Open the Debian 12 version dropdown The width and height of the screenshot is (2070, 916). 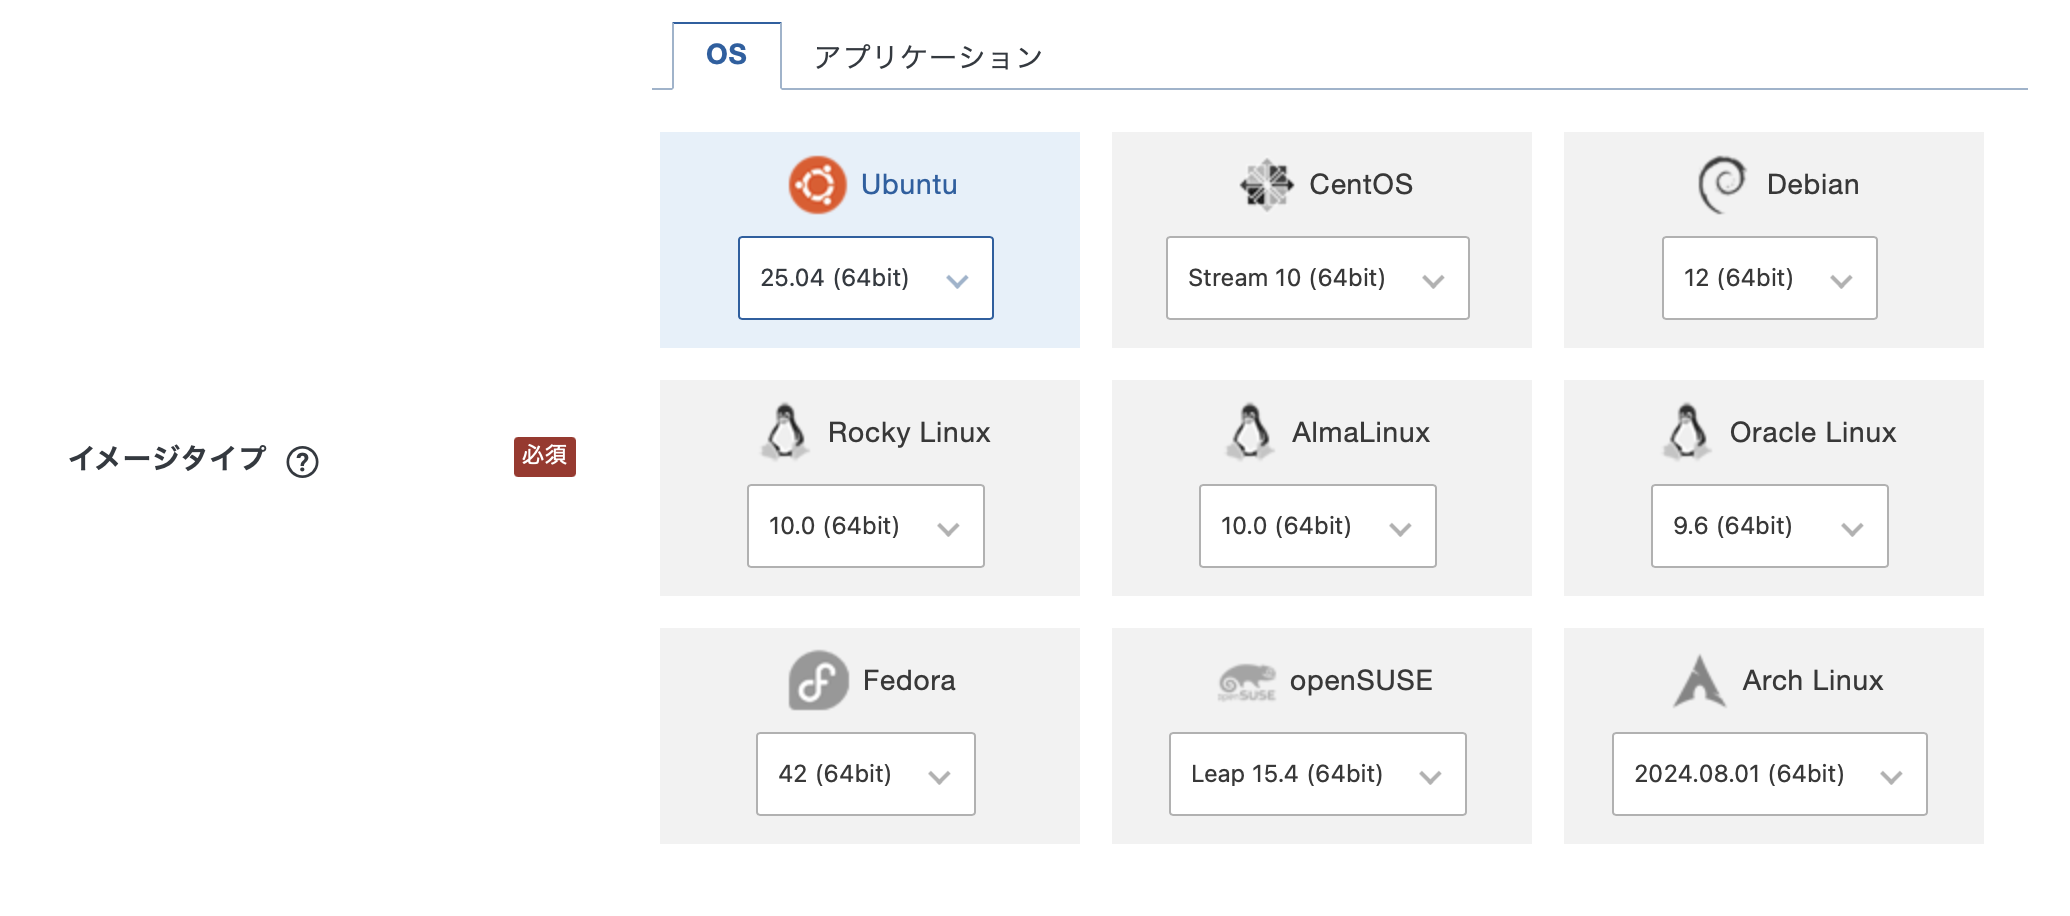coord(1769,278)
